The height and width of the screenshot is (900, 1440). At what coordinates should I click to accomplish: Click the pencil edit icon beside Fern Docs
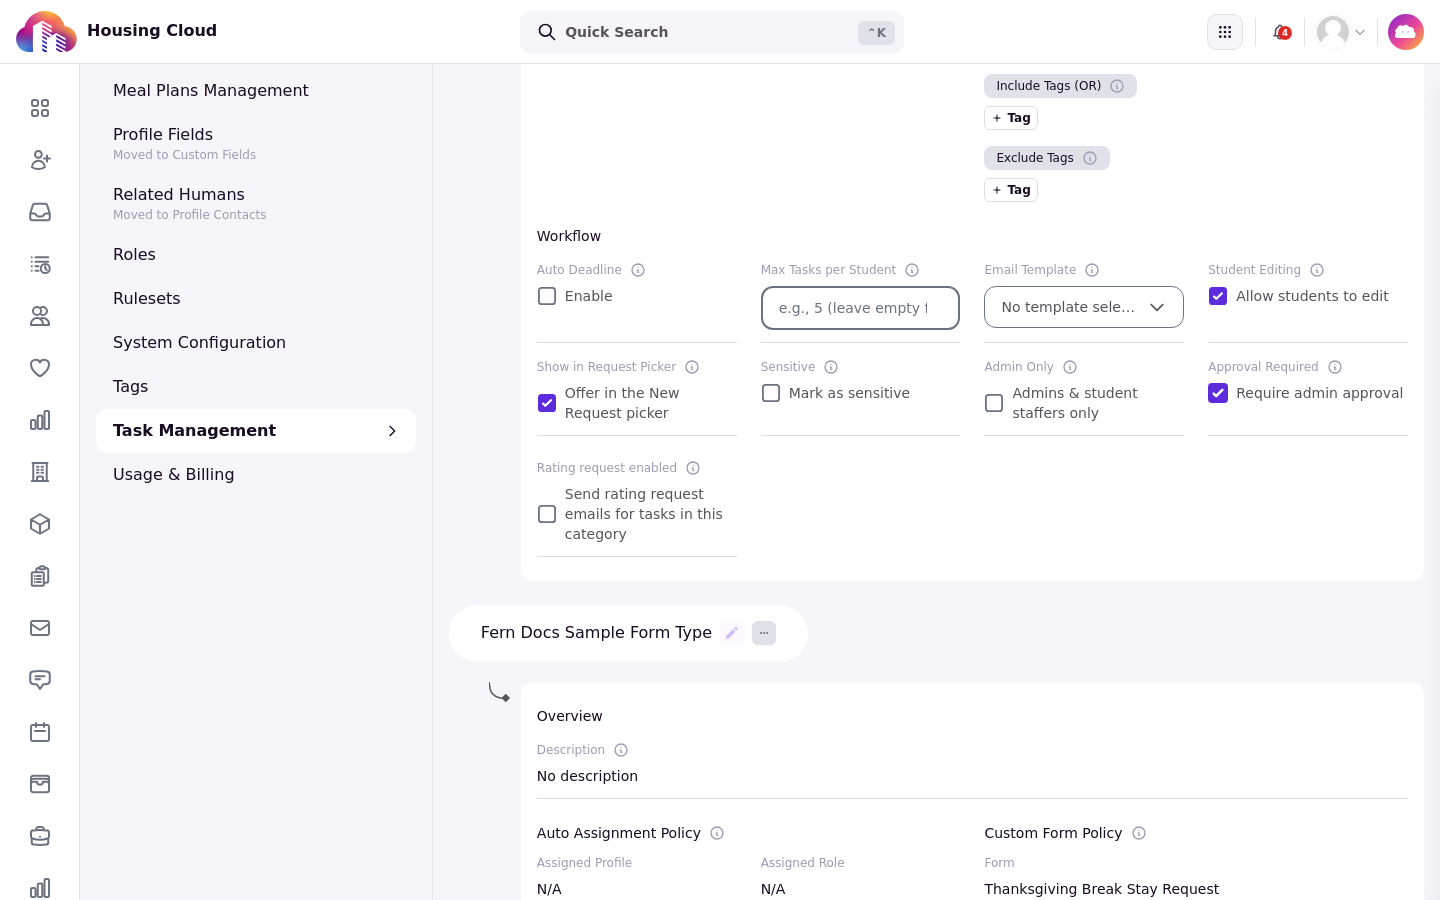tap(732, 633)
